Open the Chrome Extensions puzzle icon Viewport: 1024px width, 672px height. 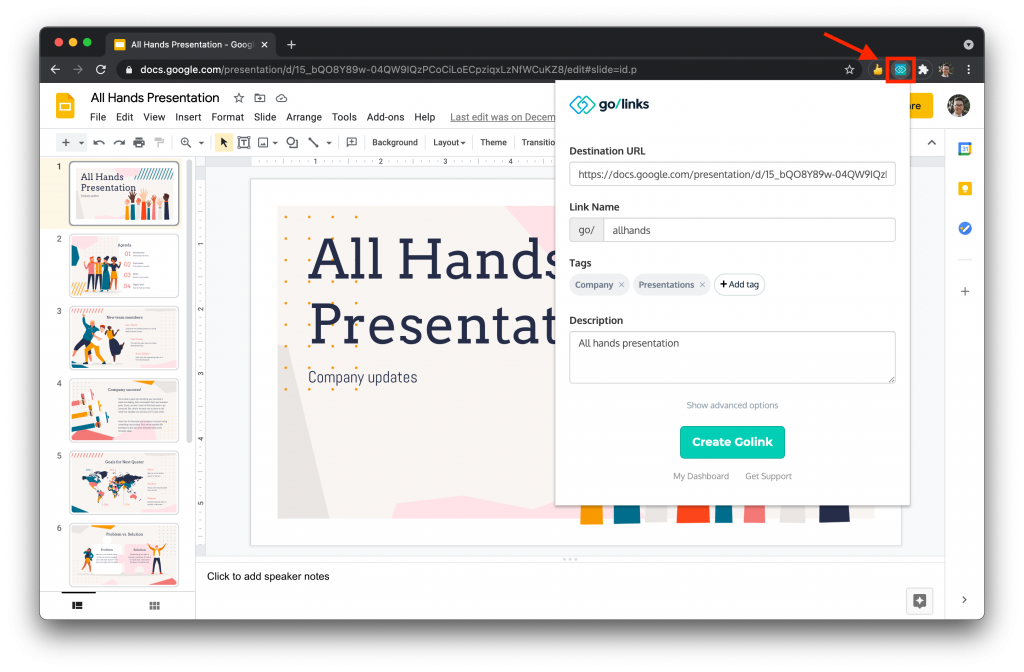point(923,70)
